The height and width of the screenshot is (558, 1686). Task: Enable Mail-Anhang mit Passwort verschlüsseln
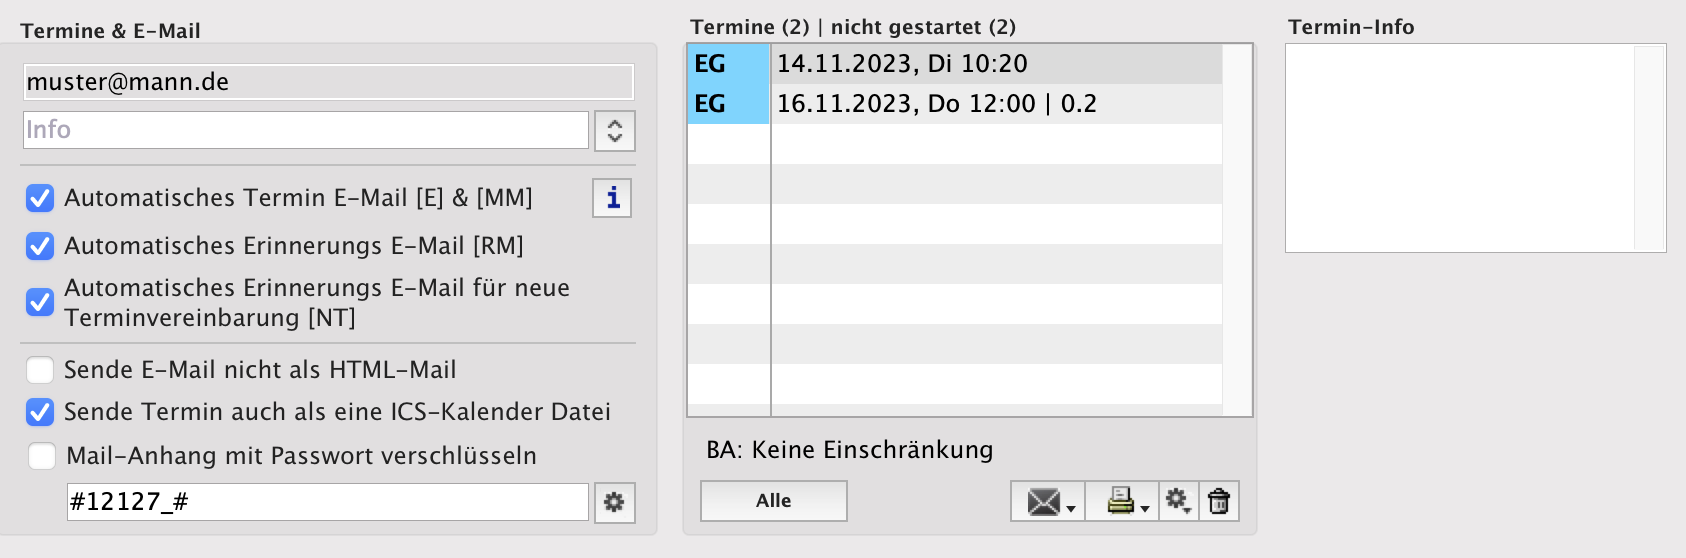point(42,456)
